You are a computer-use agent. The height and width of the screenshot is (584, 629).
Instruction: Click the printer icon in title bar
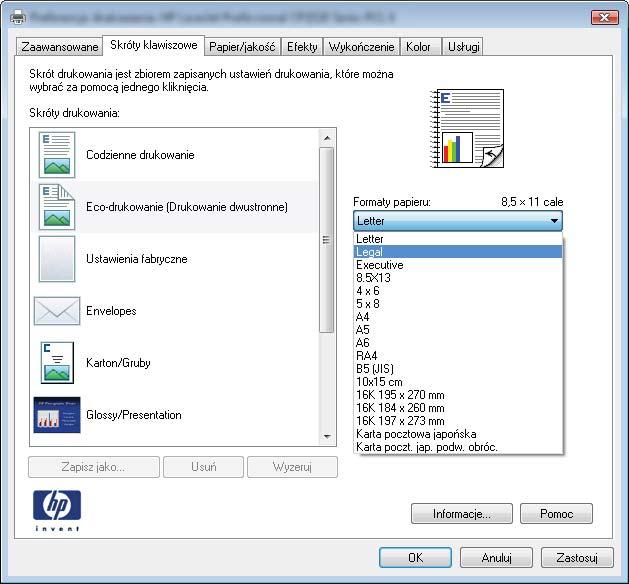coord(17,17)
